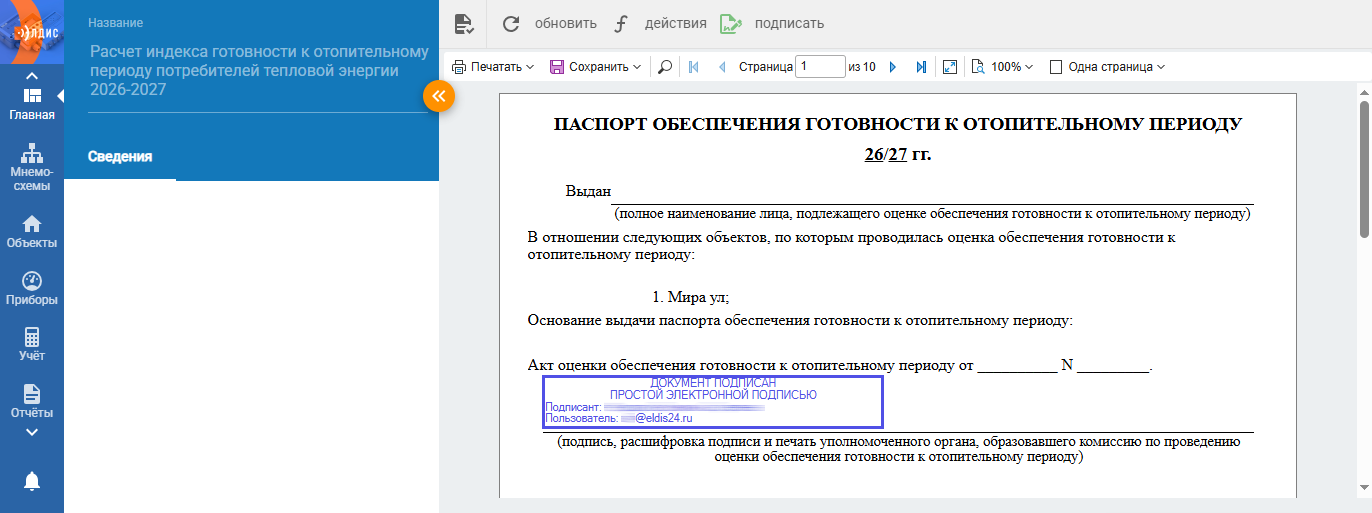Screen dimensions: 1372x513
Task: Click the 'из 10' page count text
Action: (862, 67)
